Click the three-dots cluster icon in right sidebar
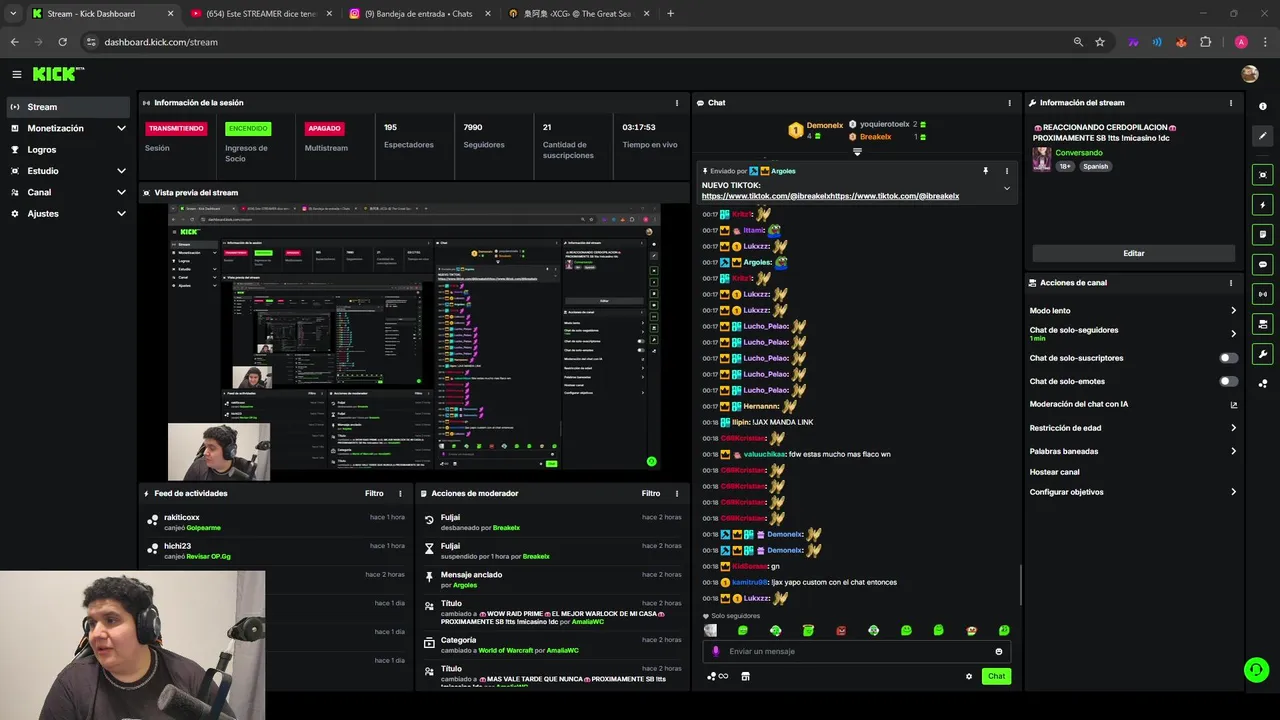Image resolution: width=1280 pixels, height=720 pixels. pyautogui.click(x=1262, y=383)
